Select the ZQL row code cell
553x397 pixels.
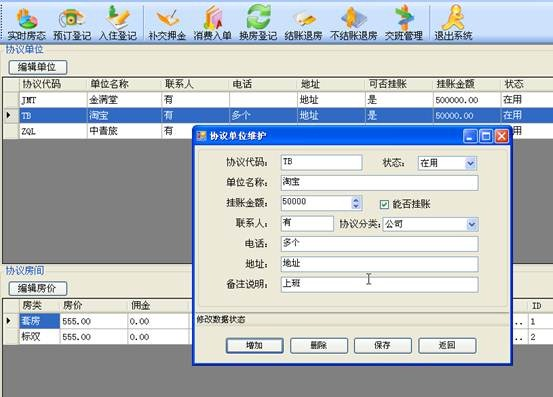click(x=53, y=131)
